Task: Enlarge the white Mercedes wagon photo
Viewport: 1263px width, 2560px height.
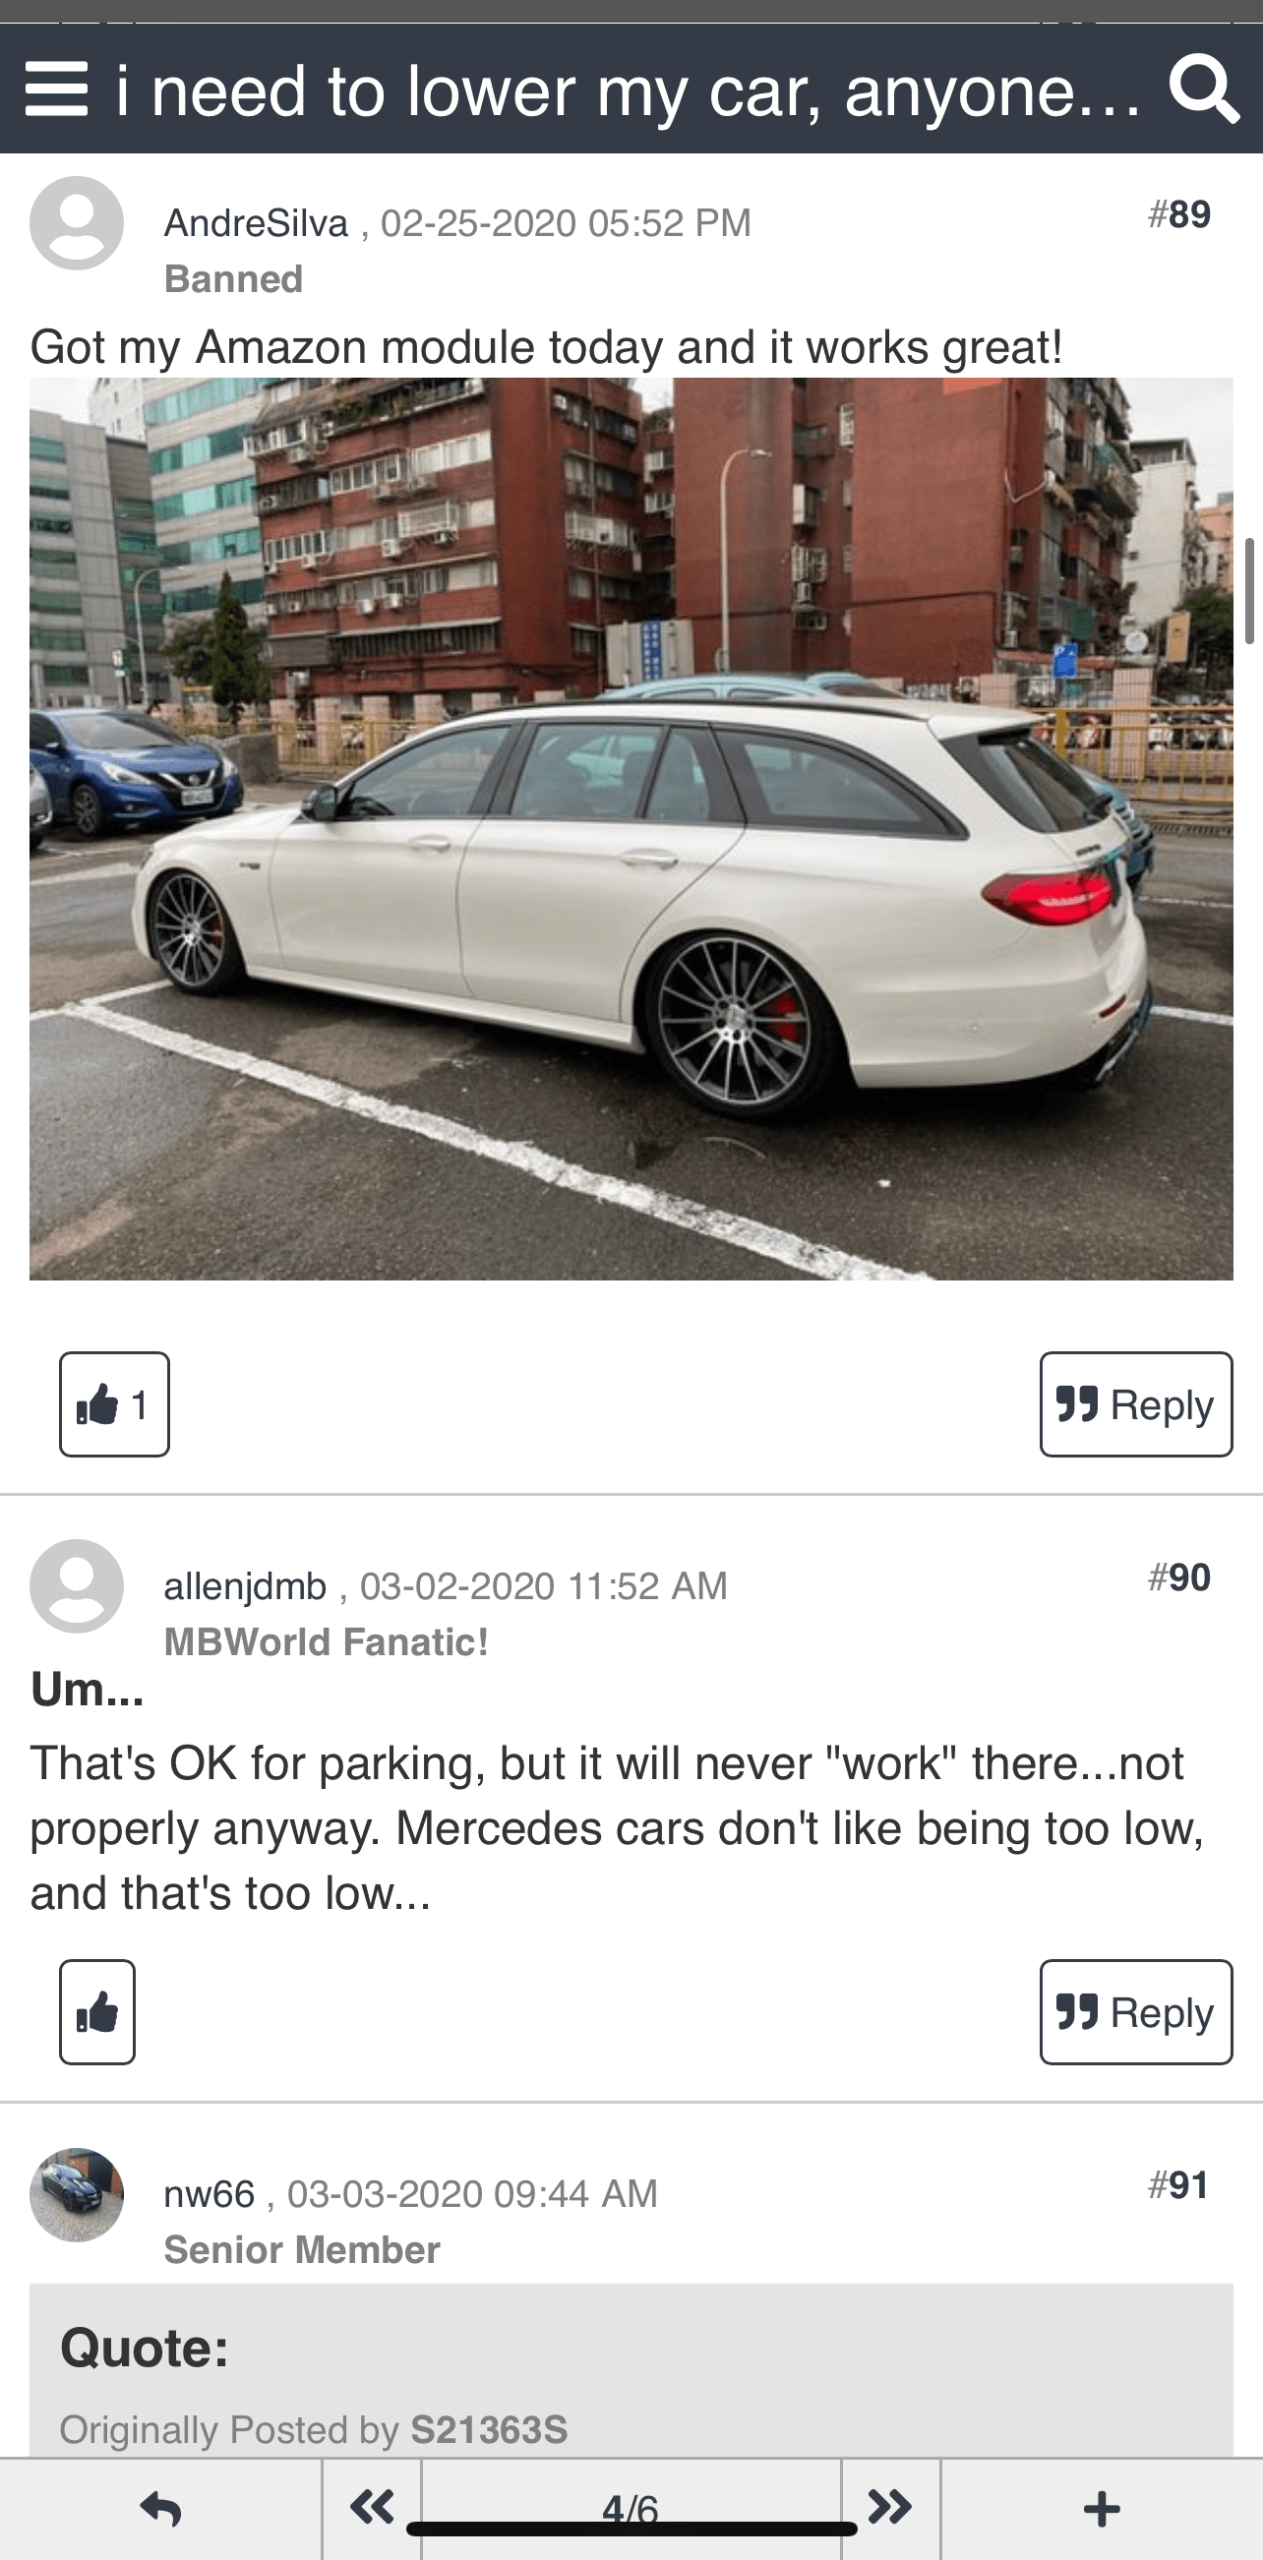Action: point(631,829)
